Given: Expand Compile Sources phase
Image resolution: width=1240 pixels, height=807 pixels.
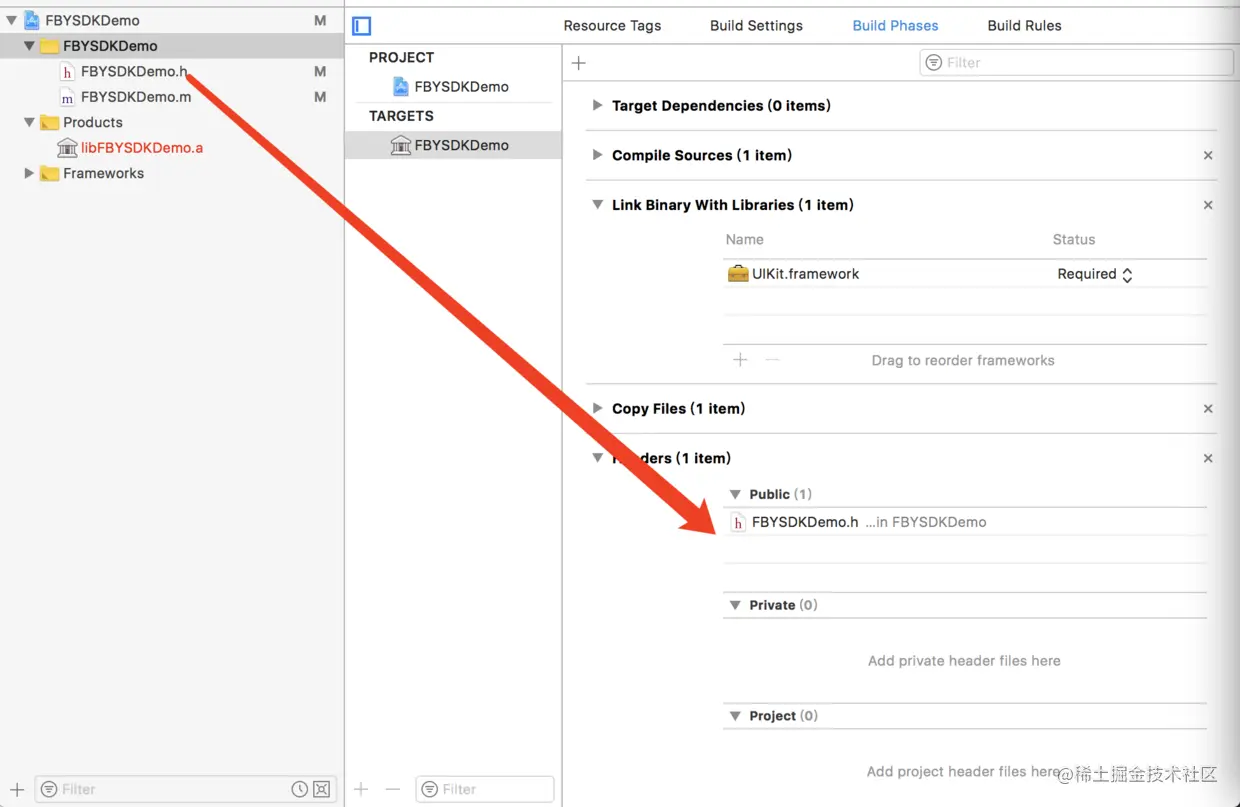Looking at the screenshot, I should point(597,155).
